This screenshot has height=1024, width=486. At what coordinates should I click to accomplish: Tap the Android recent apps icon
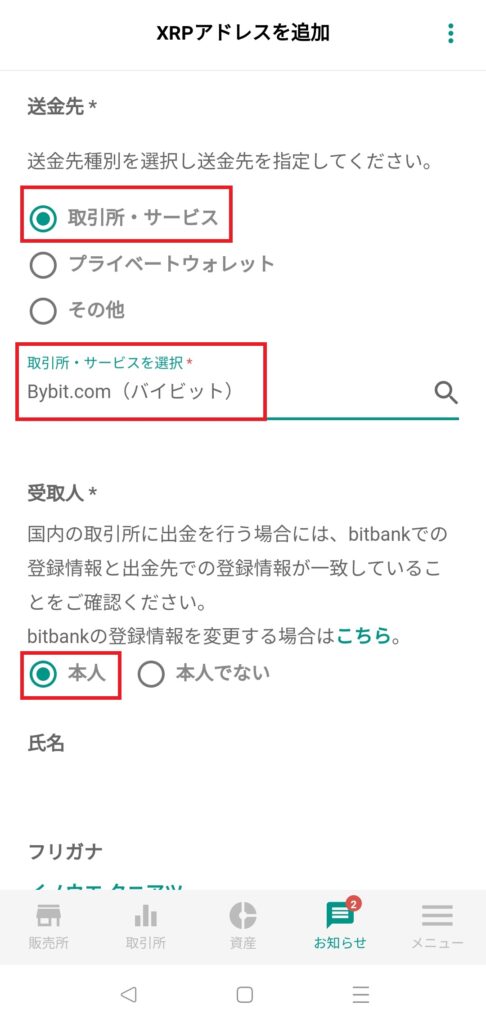pos(361,994)
